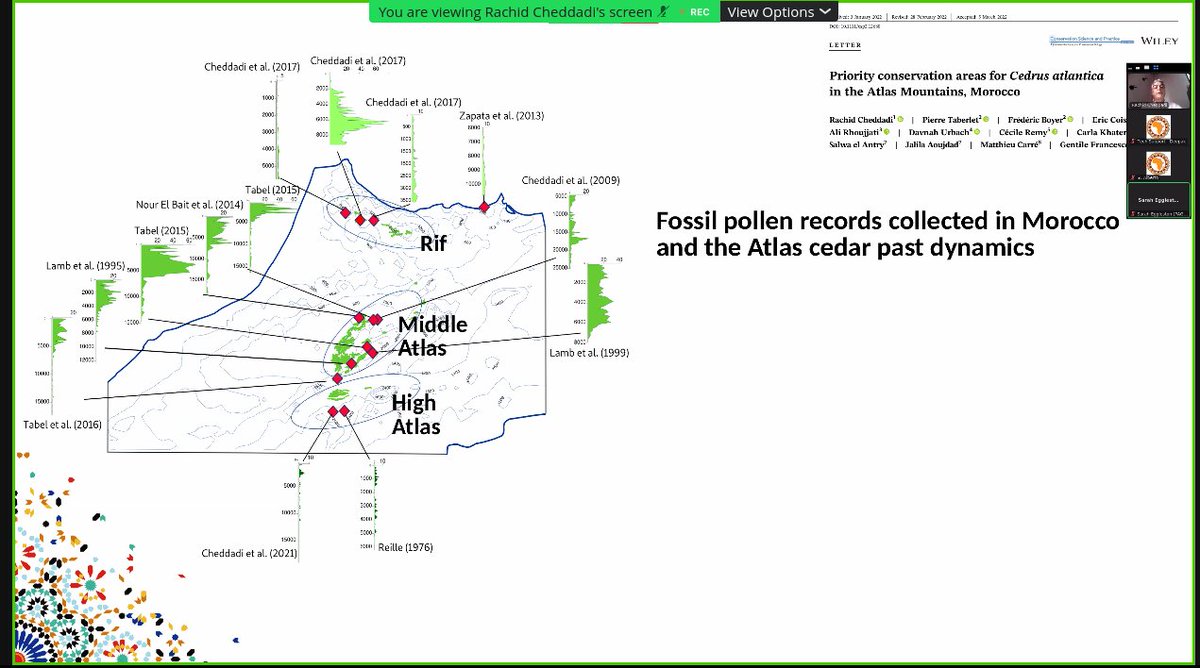Click the 'Cheddadi et al. (2021)' citation

250,553
